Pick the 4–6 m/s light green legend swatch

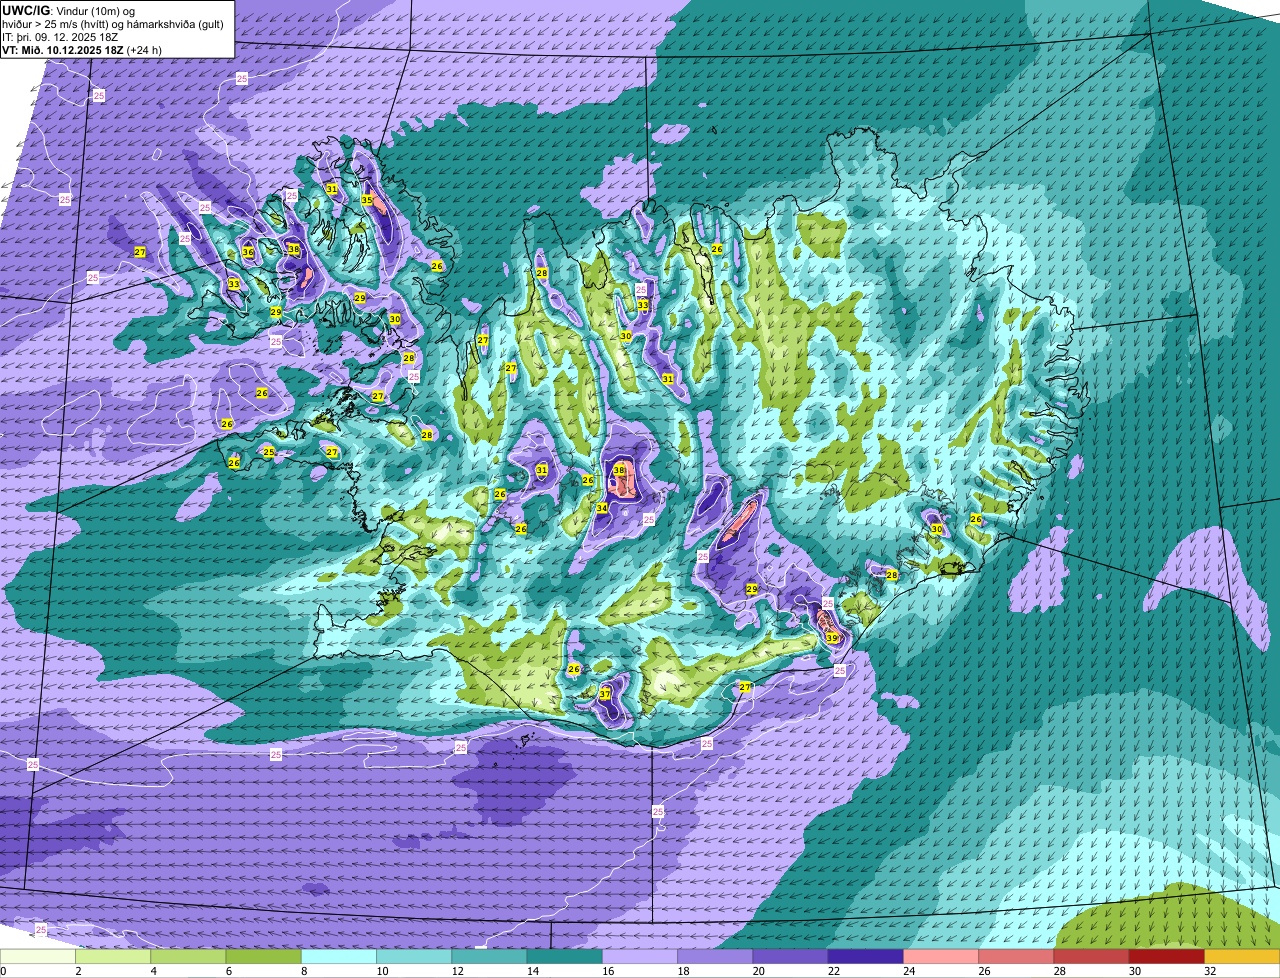(188, 956)
